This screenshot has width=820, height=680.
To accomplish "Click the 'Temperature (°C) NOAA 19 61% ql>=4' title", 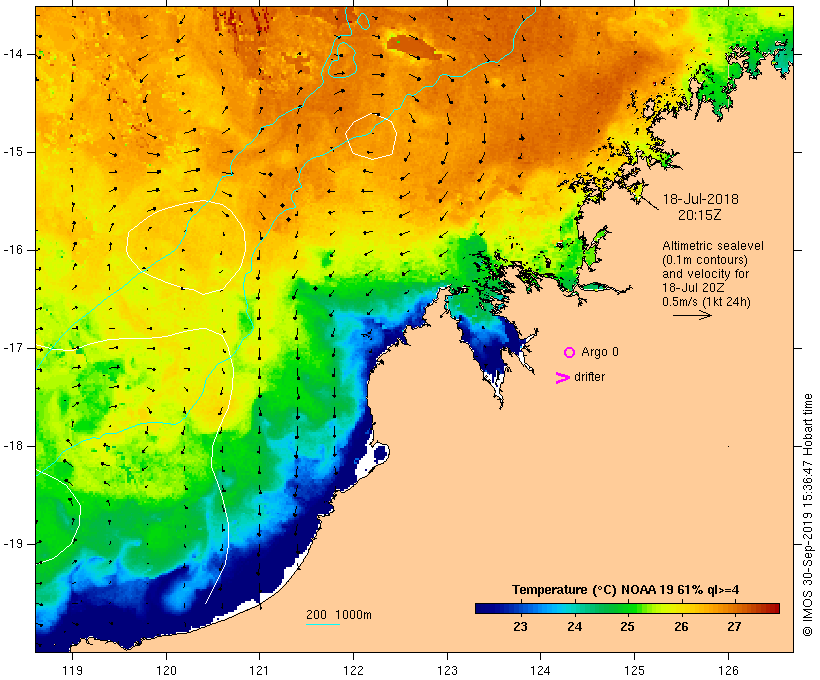I will point(625,590).
